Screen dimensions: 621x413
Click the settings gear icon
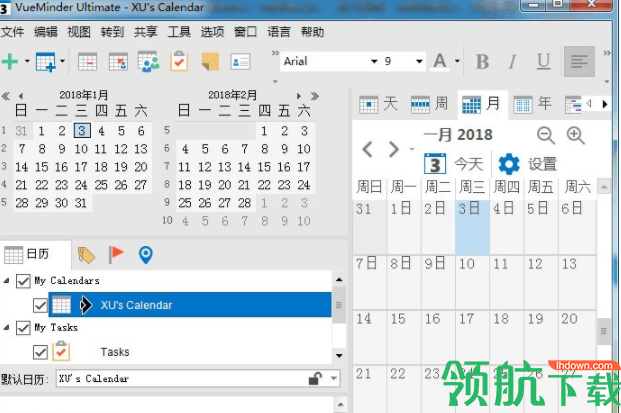click(x=509, y=164)
